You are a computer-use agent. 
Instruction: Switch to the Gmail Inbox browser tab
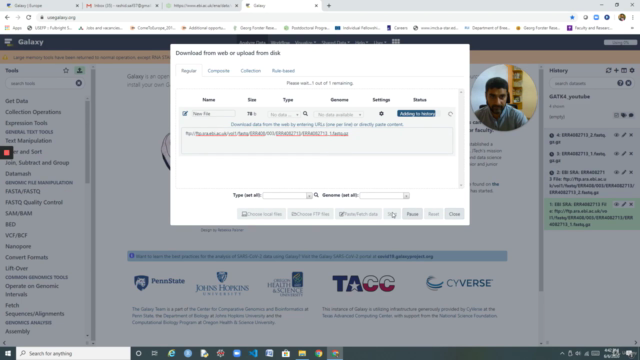tap(122, 6)
